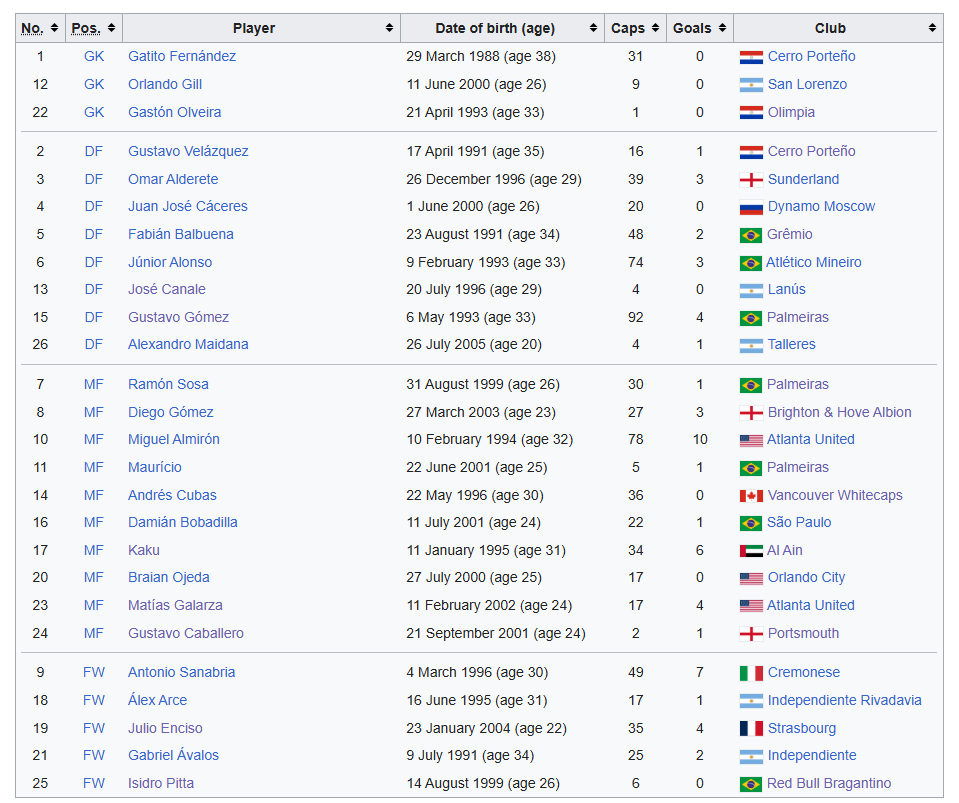
Task: Sort table by the Caps column arrows
Action: tap(656, 28)
